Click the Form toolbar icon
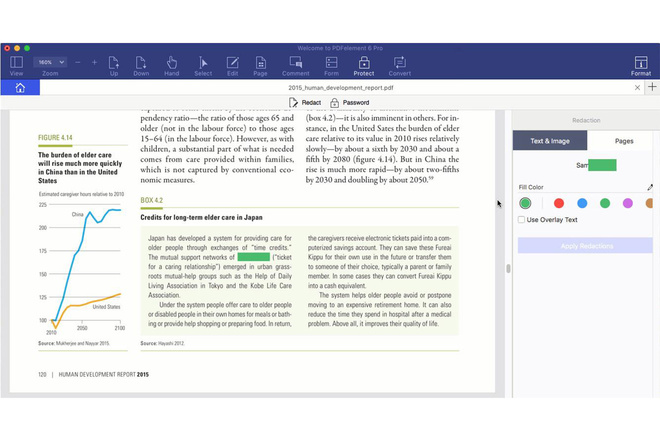The height and width of the screenshot is (440, 660). click(x=331, y=66)
